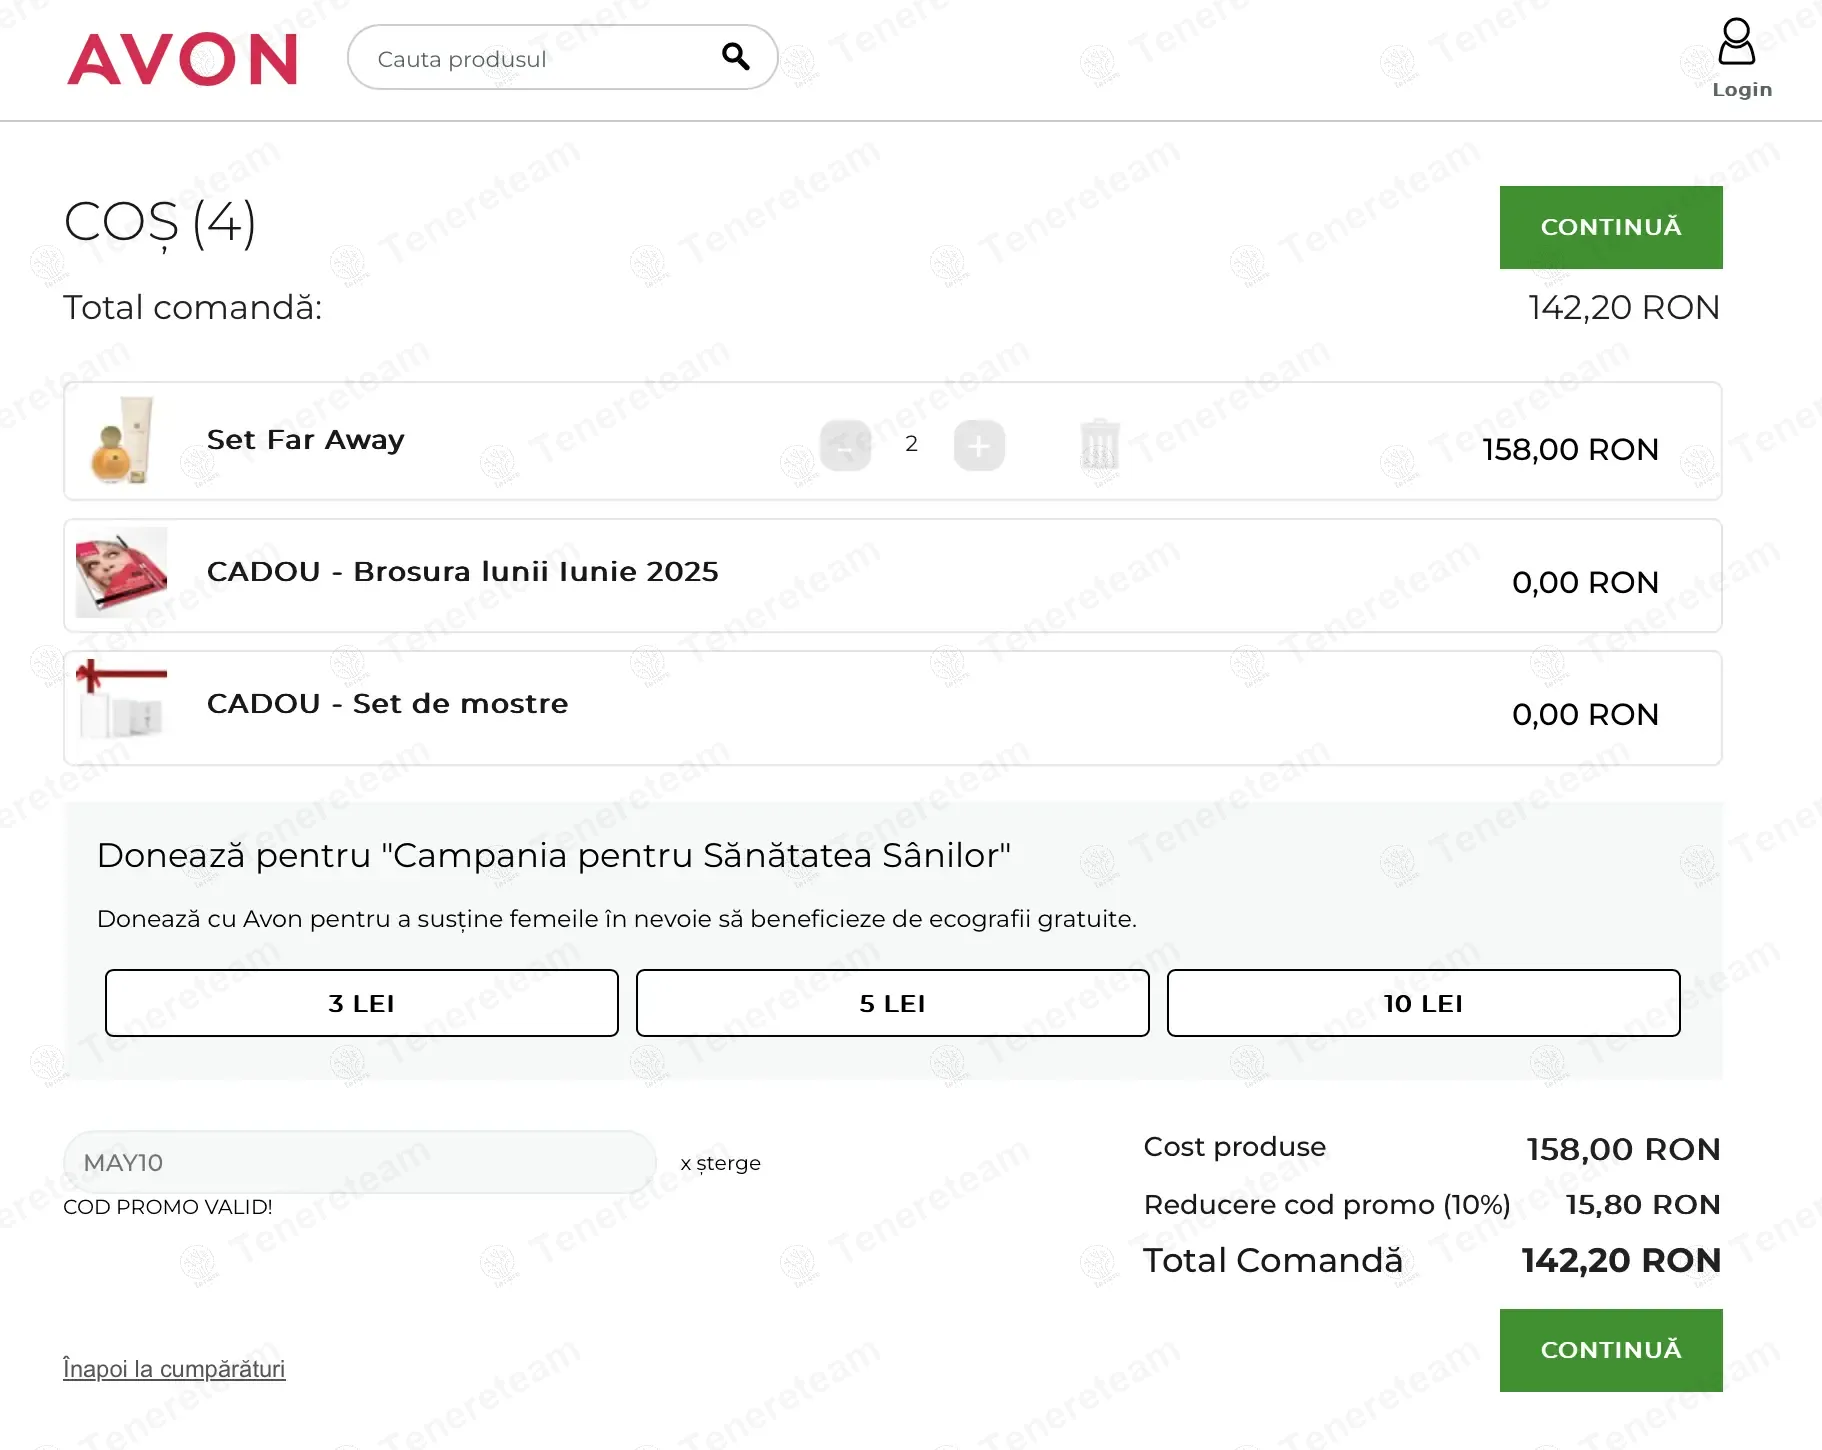This screenshot has width=1822, height=1450.
Task: Click the top Total comandă: label
Action: [x=193, y=308]
